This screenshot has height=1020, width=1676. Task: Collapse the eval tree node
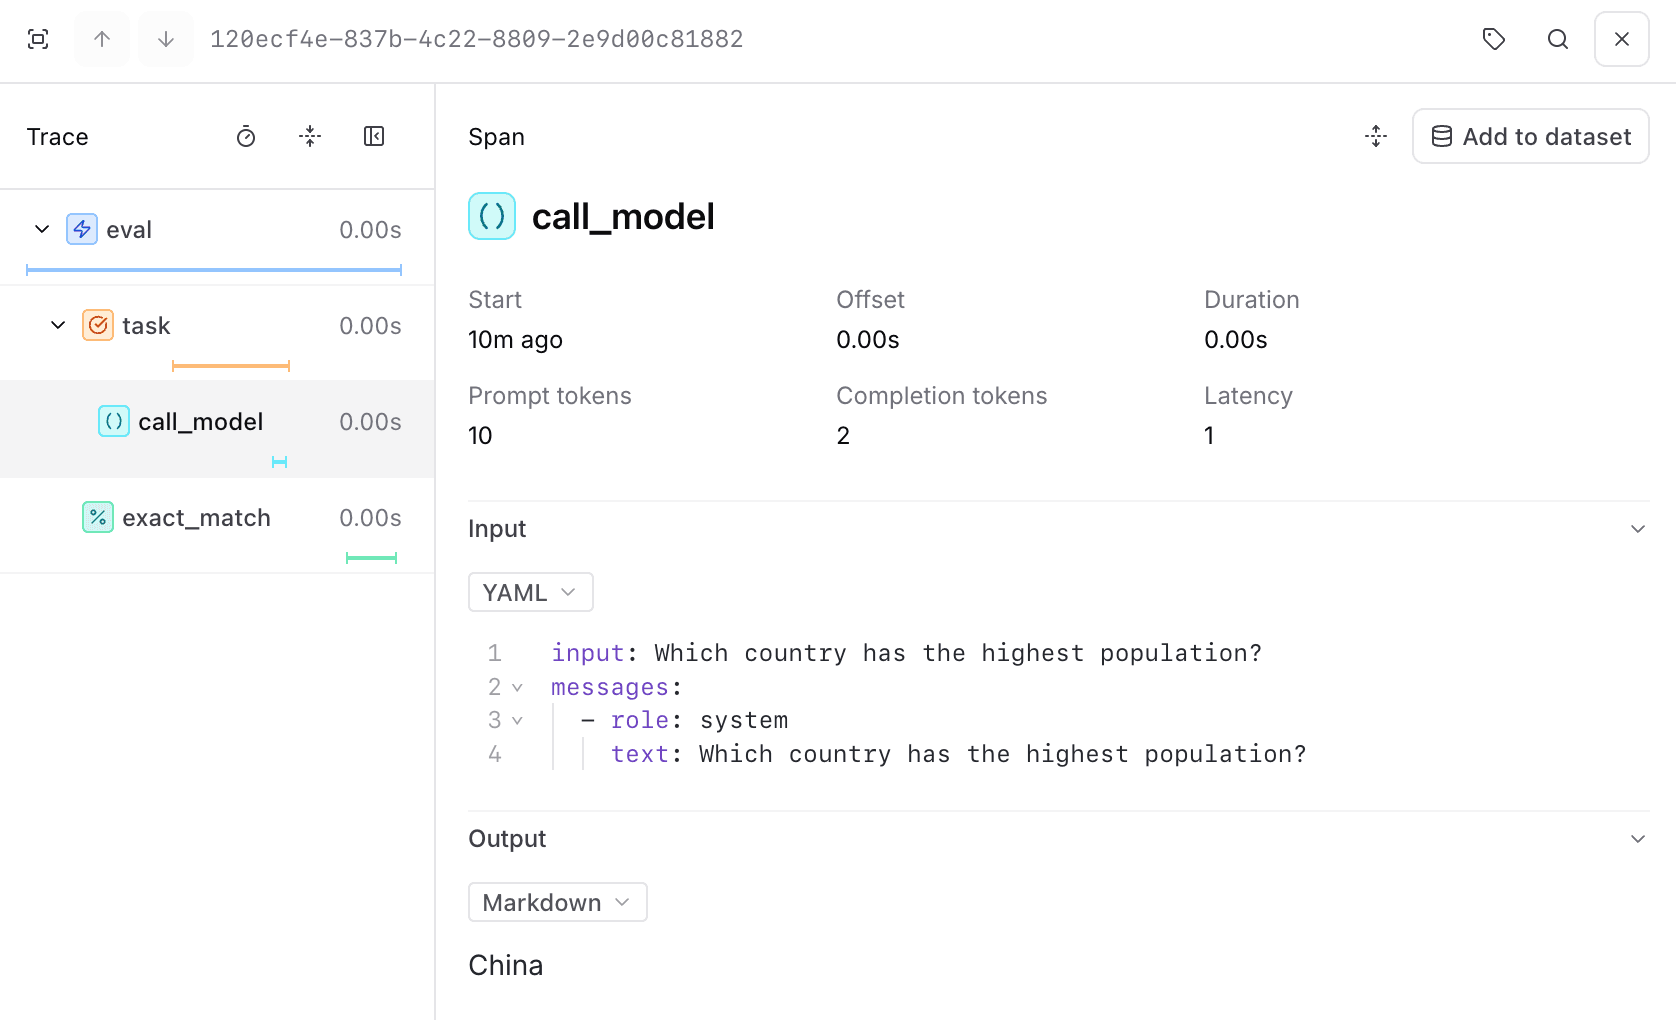pyautogui.click(x=42, y=229)
